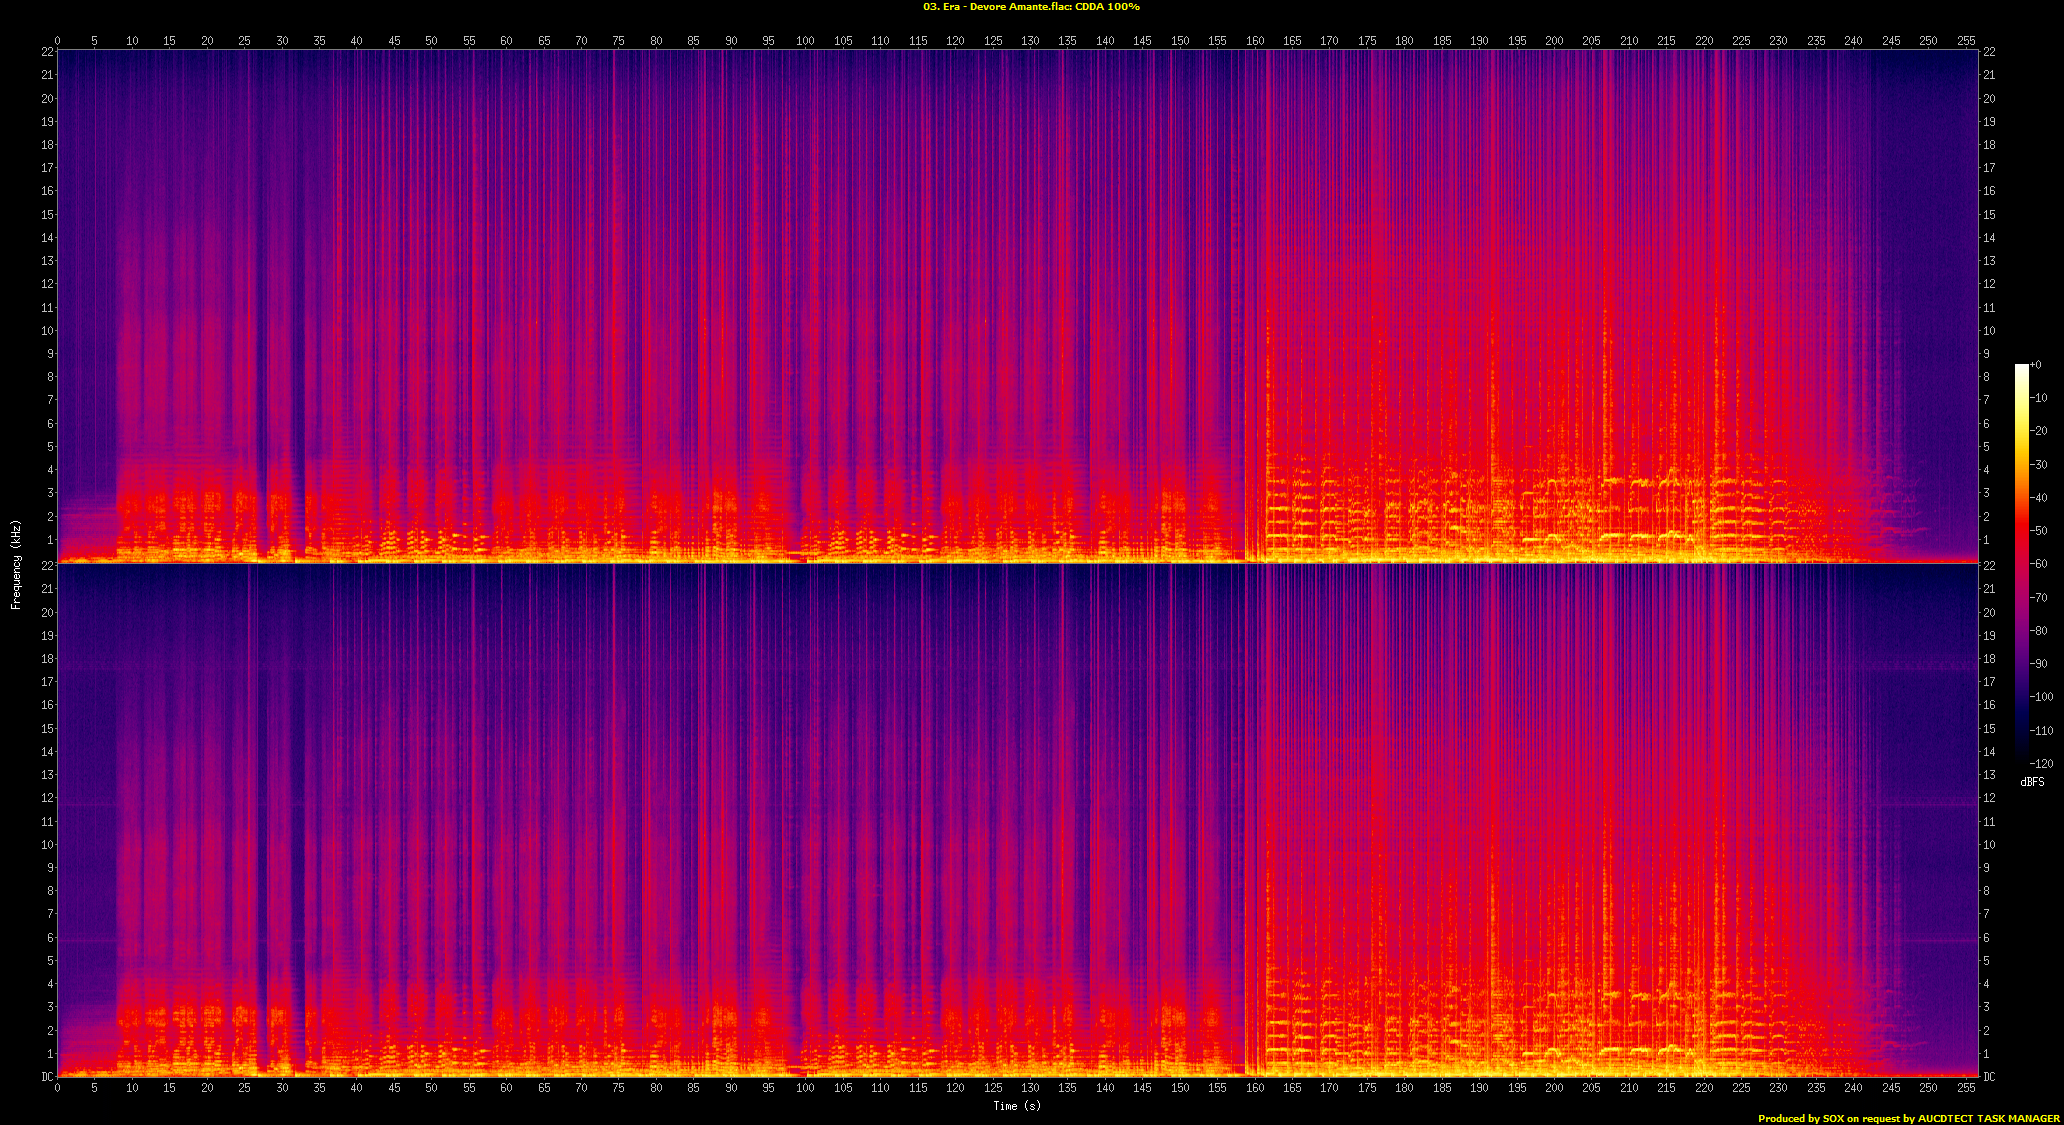The width and height of the screenshot is (2064, 1125).
Task: Click the 160 second tick on top time axis
Action: coord(1255,41)
